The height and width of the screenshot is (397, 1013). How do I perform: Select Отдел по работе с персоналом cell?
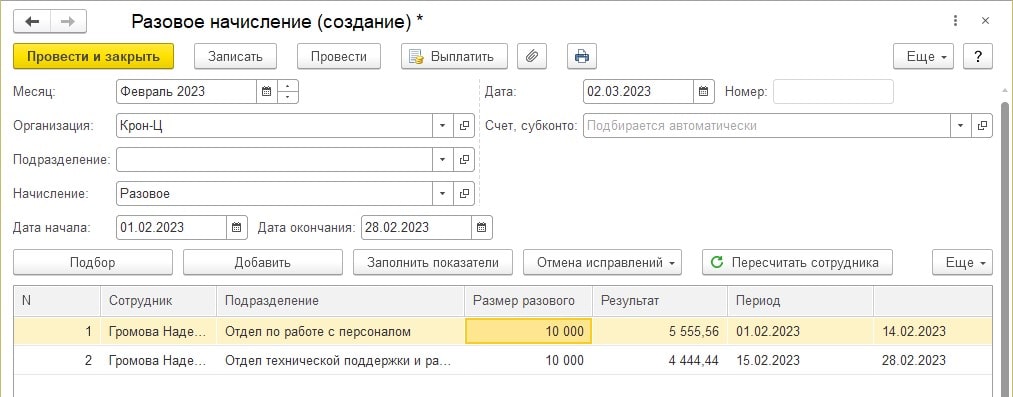click(x=340, y=332)
